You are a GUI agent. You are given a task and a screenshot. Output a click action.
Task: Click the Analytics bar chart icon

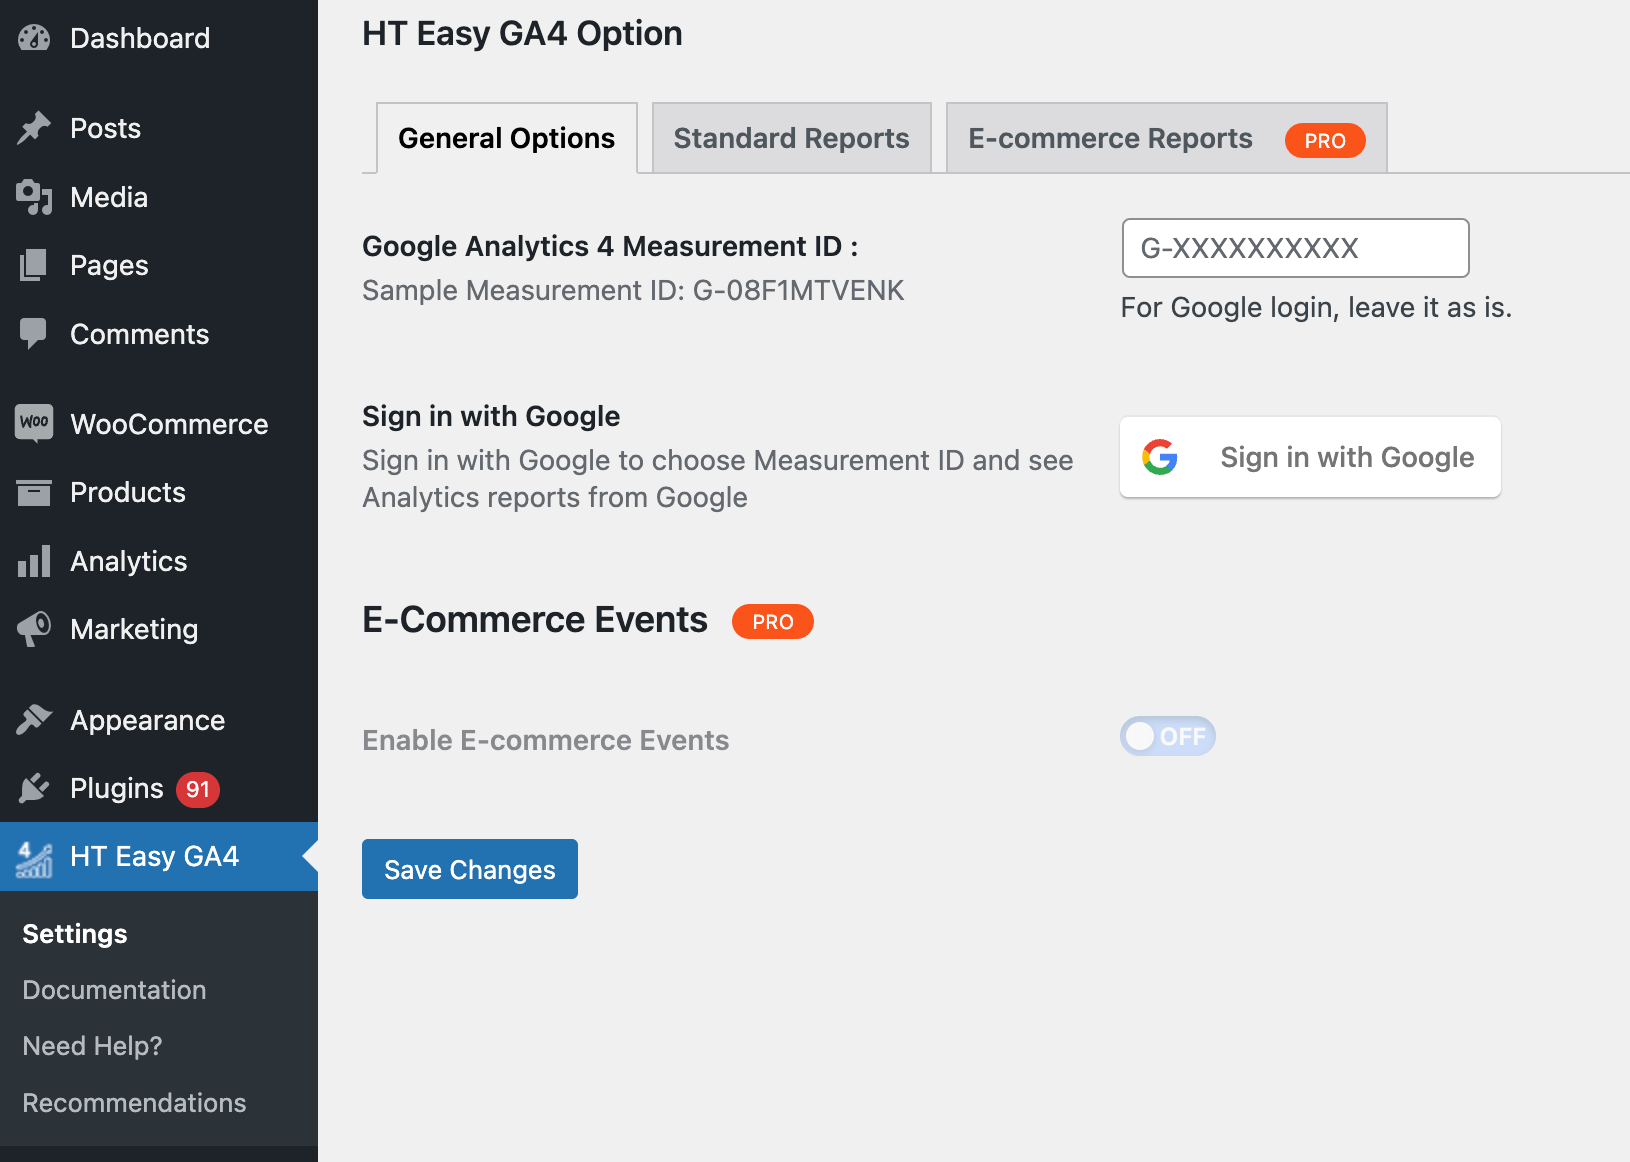click(34, 561)
